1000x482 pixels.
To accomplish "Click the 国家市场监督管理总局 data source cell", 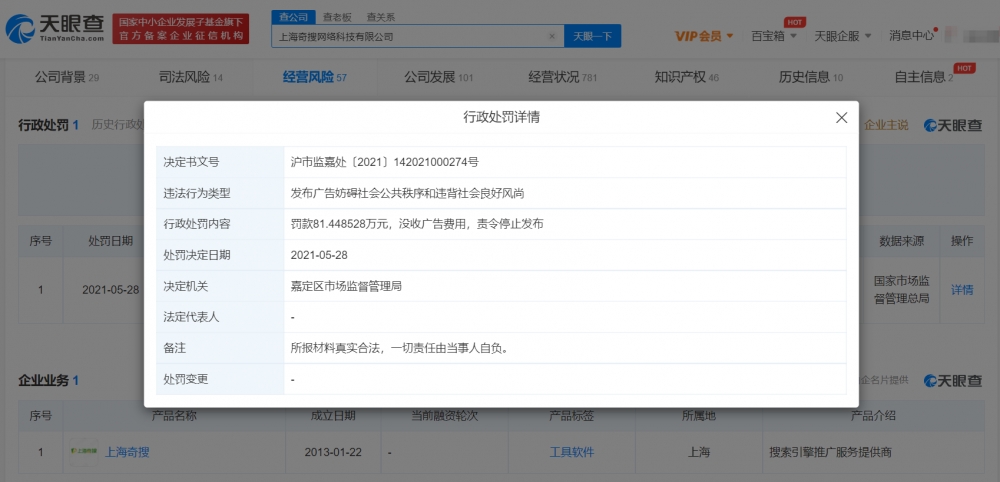I will 901,289.
